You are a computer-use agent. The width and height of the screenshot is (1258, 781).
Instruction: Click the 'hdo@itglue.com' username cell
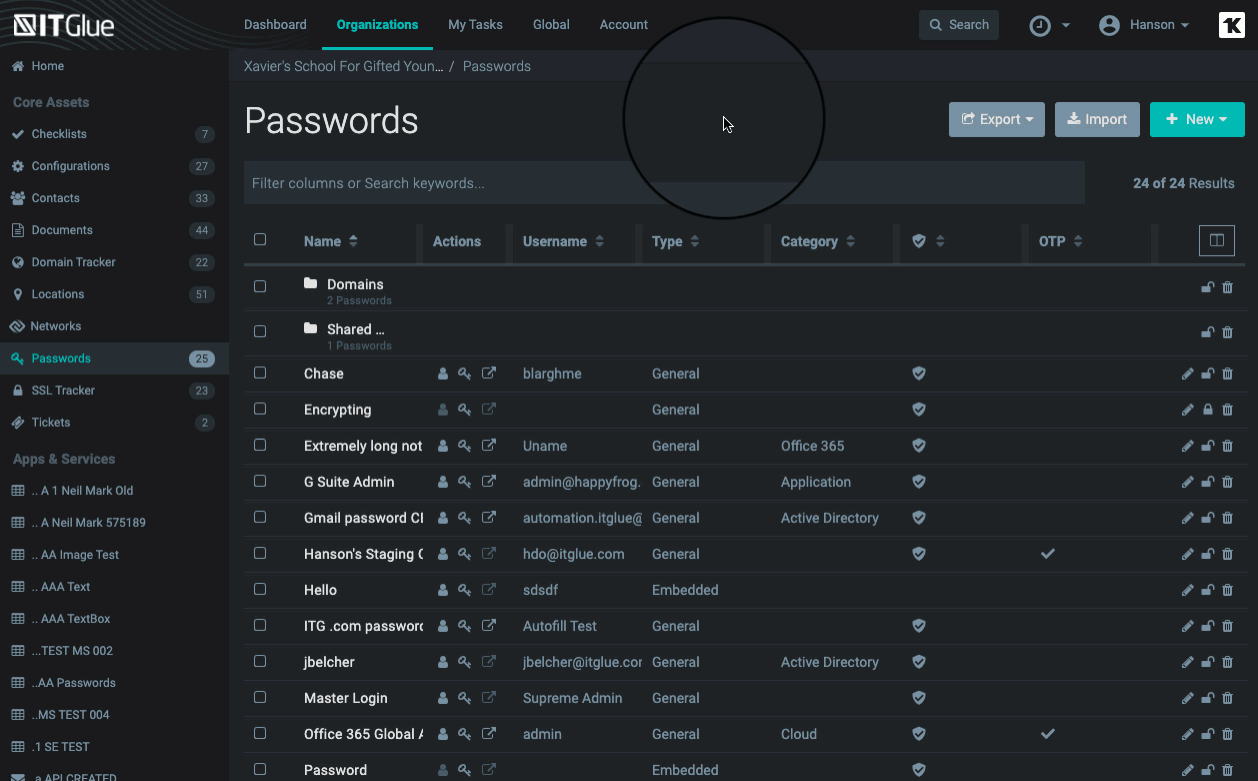[x=574, y=554]
